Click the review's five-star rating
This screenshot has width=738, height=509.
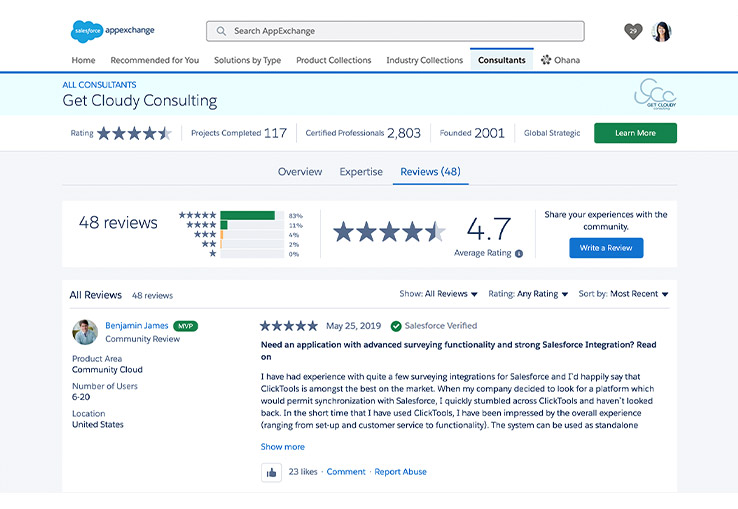[289, 326]
